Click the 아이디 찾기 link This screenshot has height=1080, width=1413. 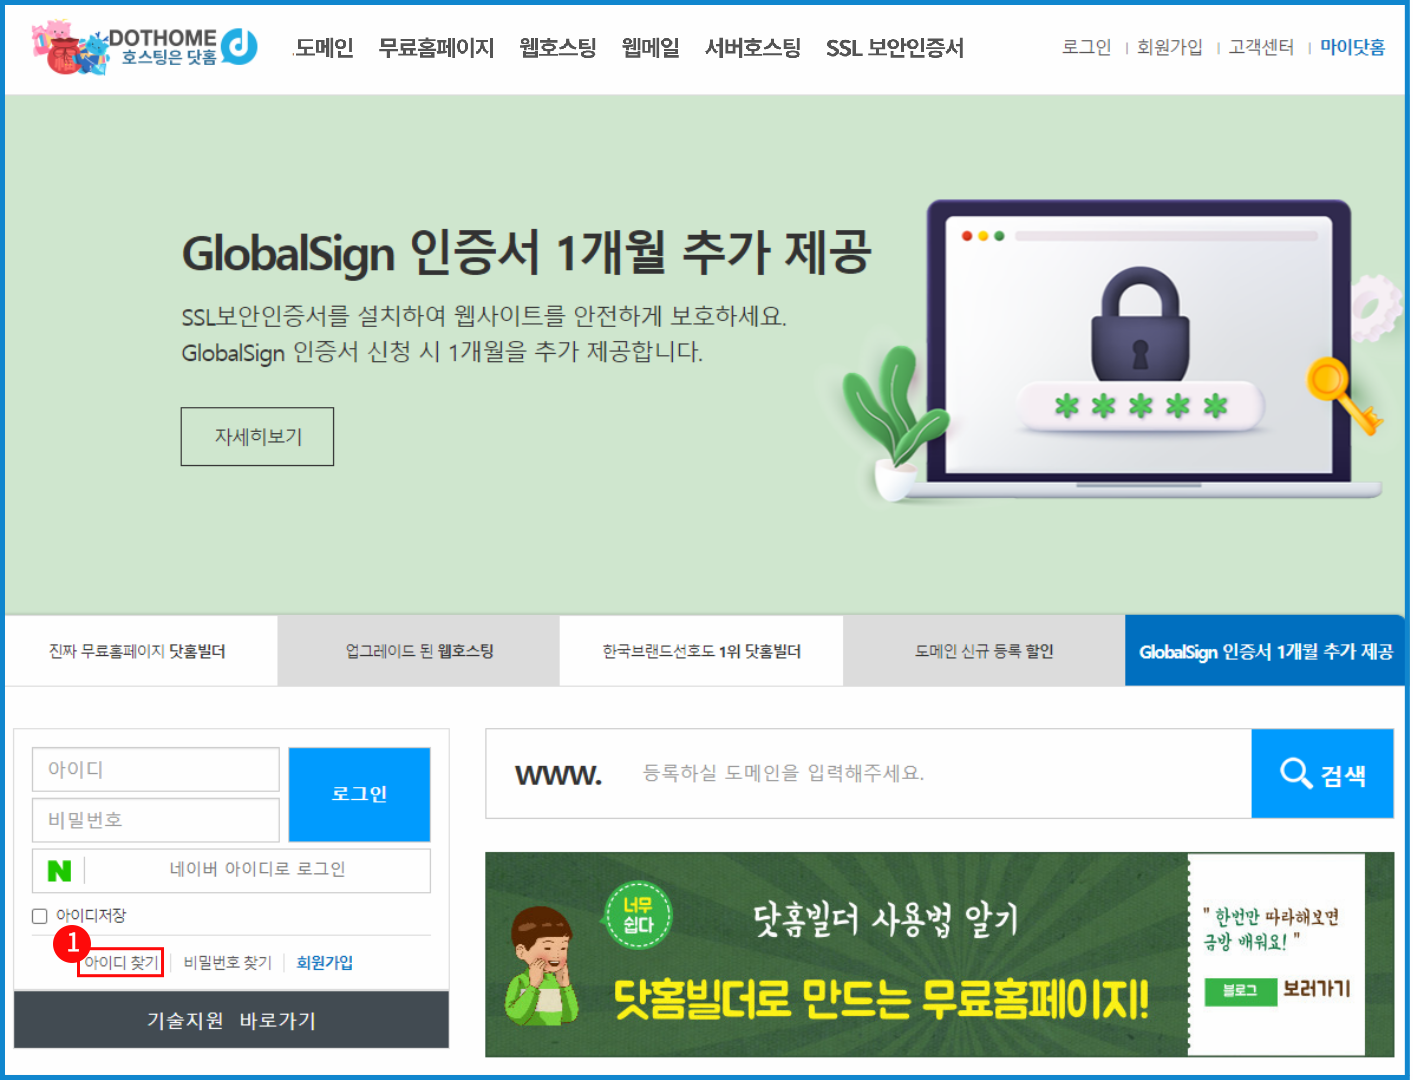121,963
